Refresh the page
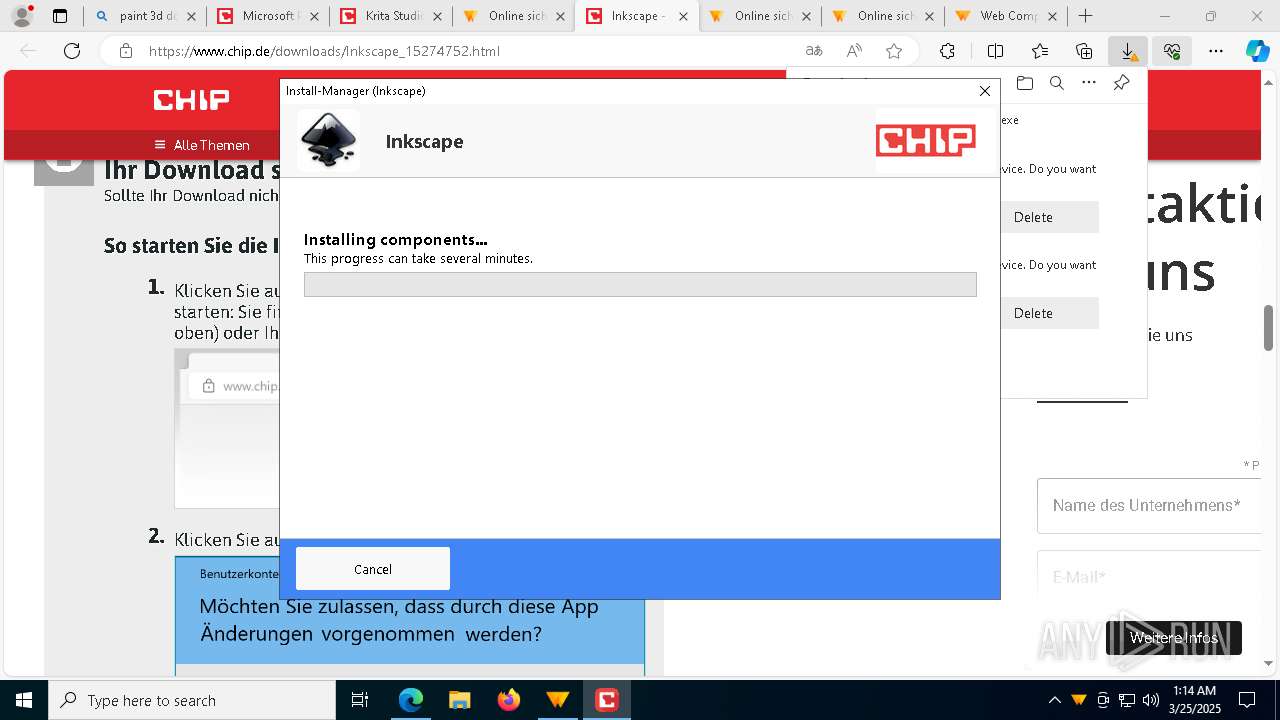Image resolution: width=1280 pixels, height=720 pixels. [72, 51]
